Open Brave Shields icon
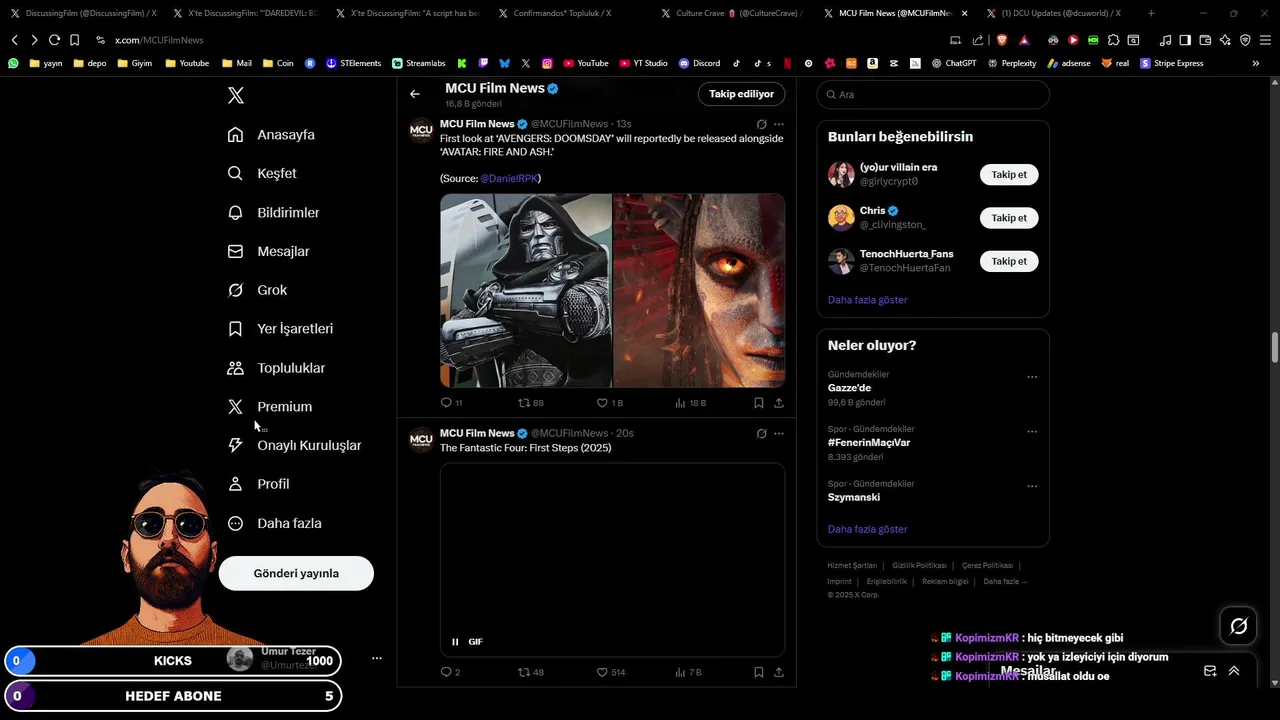The width and height of the screenshot is (1280, 720). point(1002,40)
